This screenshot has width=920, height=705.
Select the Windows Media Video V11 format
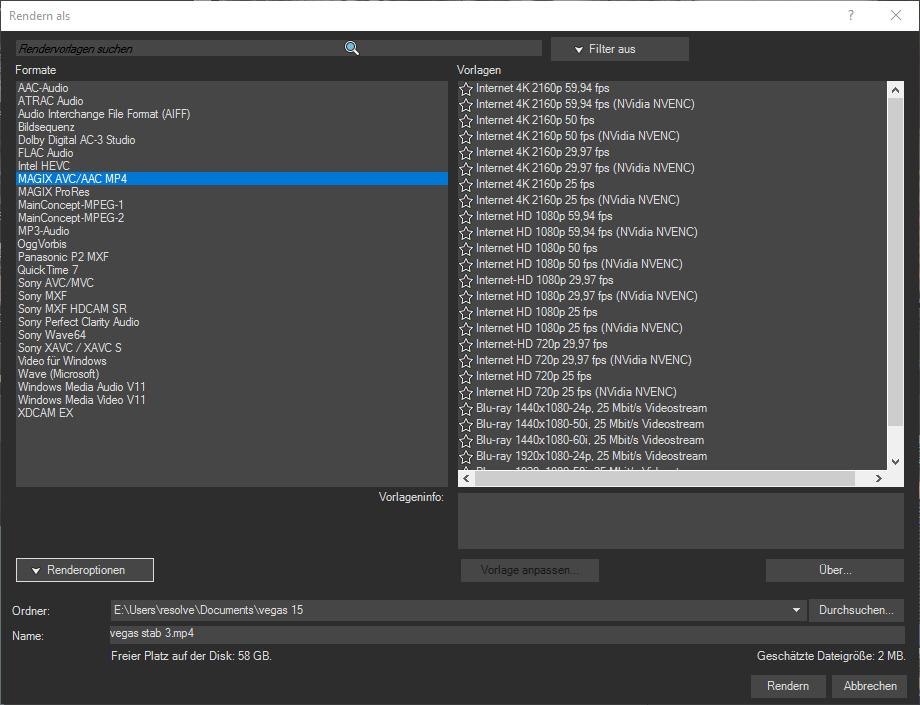232,400
